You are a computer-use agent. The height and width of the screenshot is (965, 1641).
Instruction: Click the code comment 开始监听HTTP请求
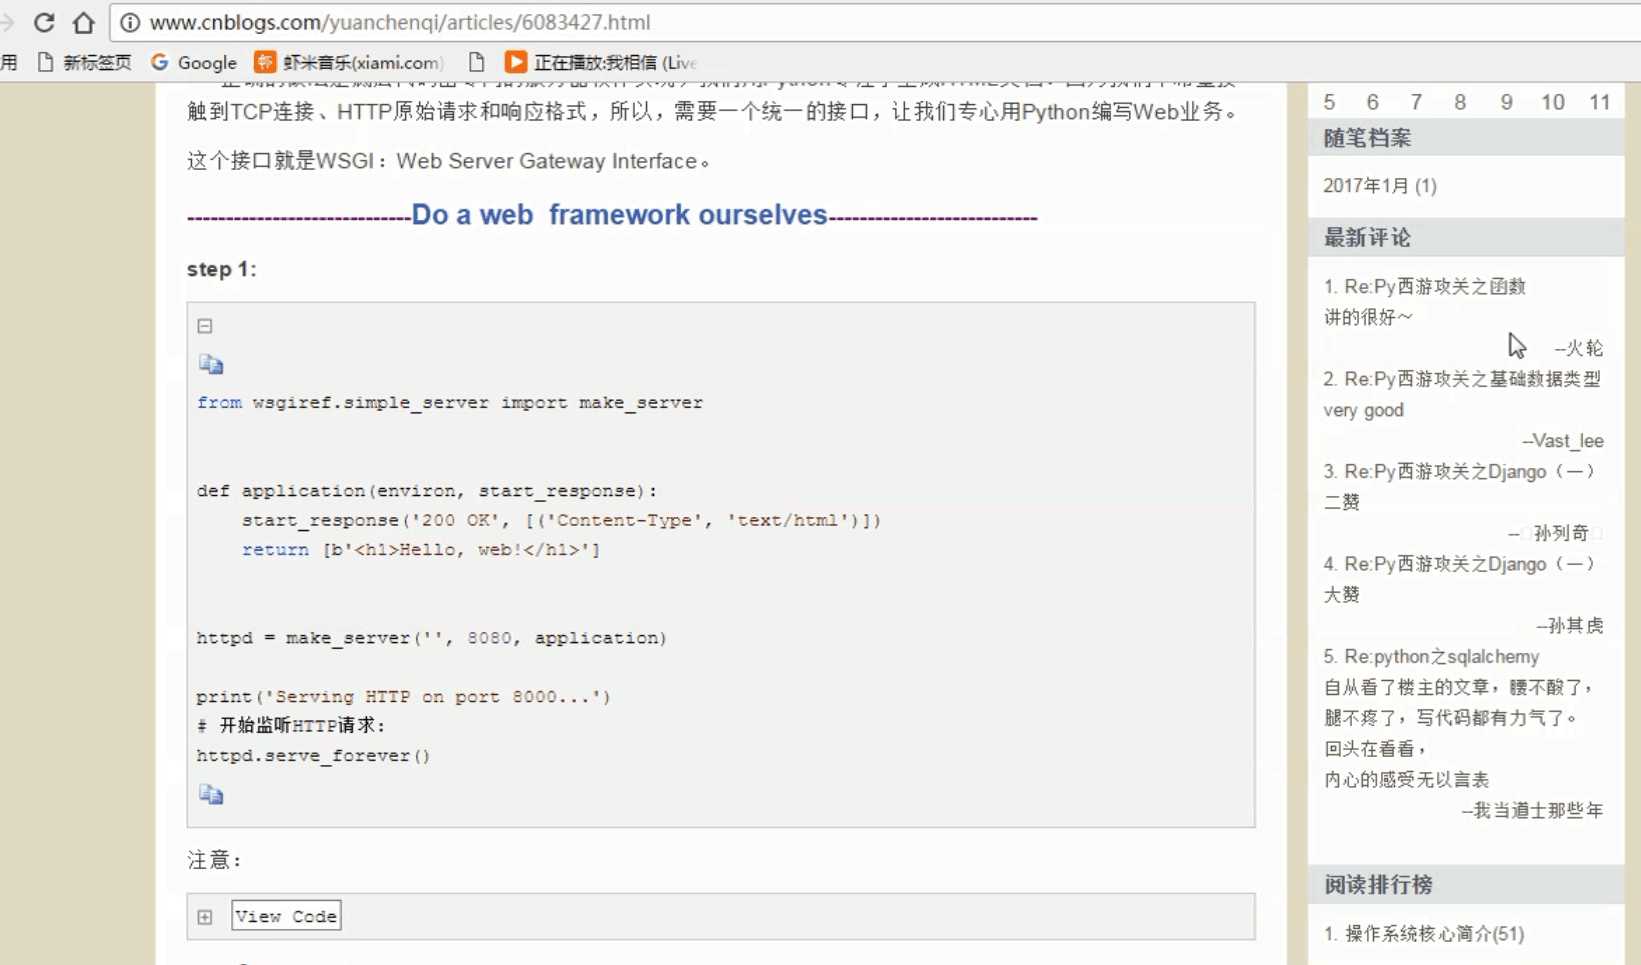(291, 726)
